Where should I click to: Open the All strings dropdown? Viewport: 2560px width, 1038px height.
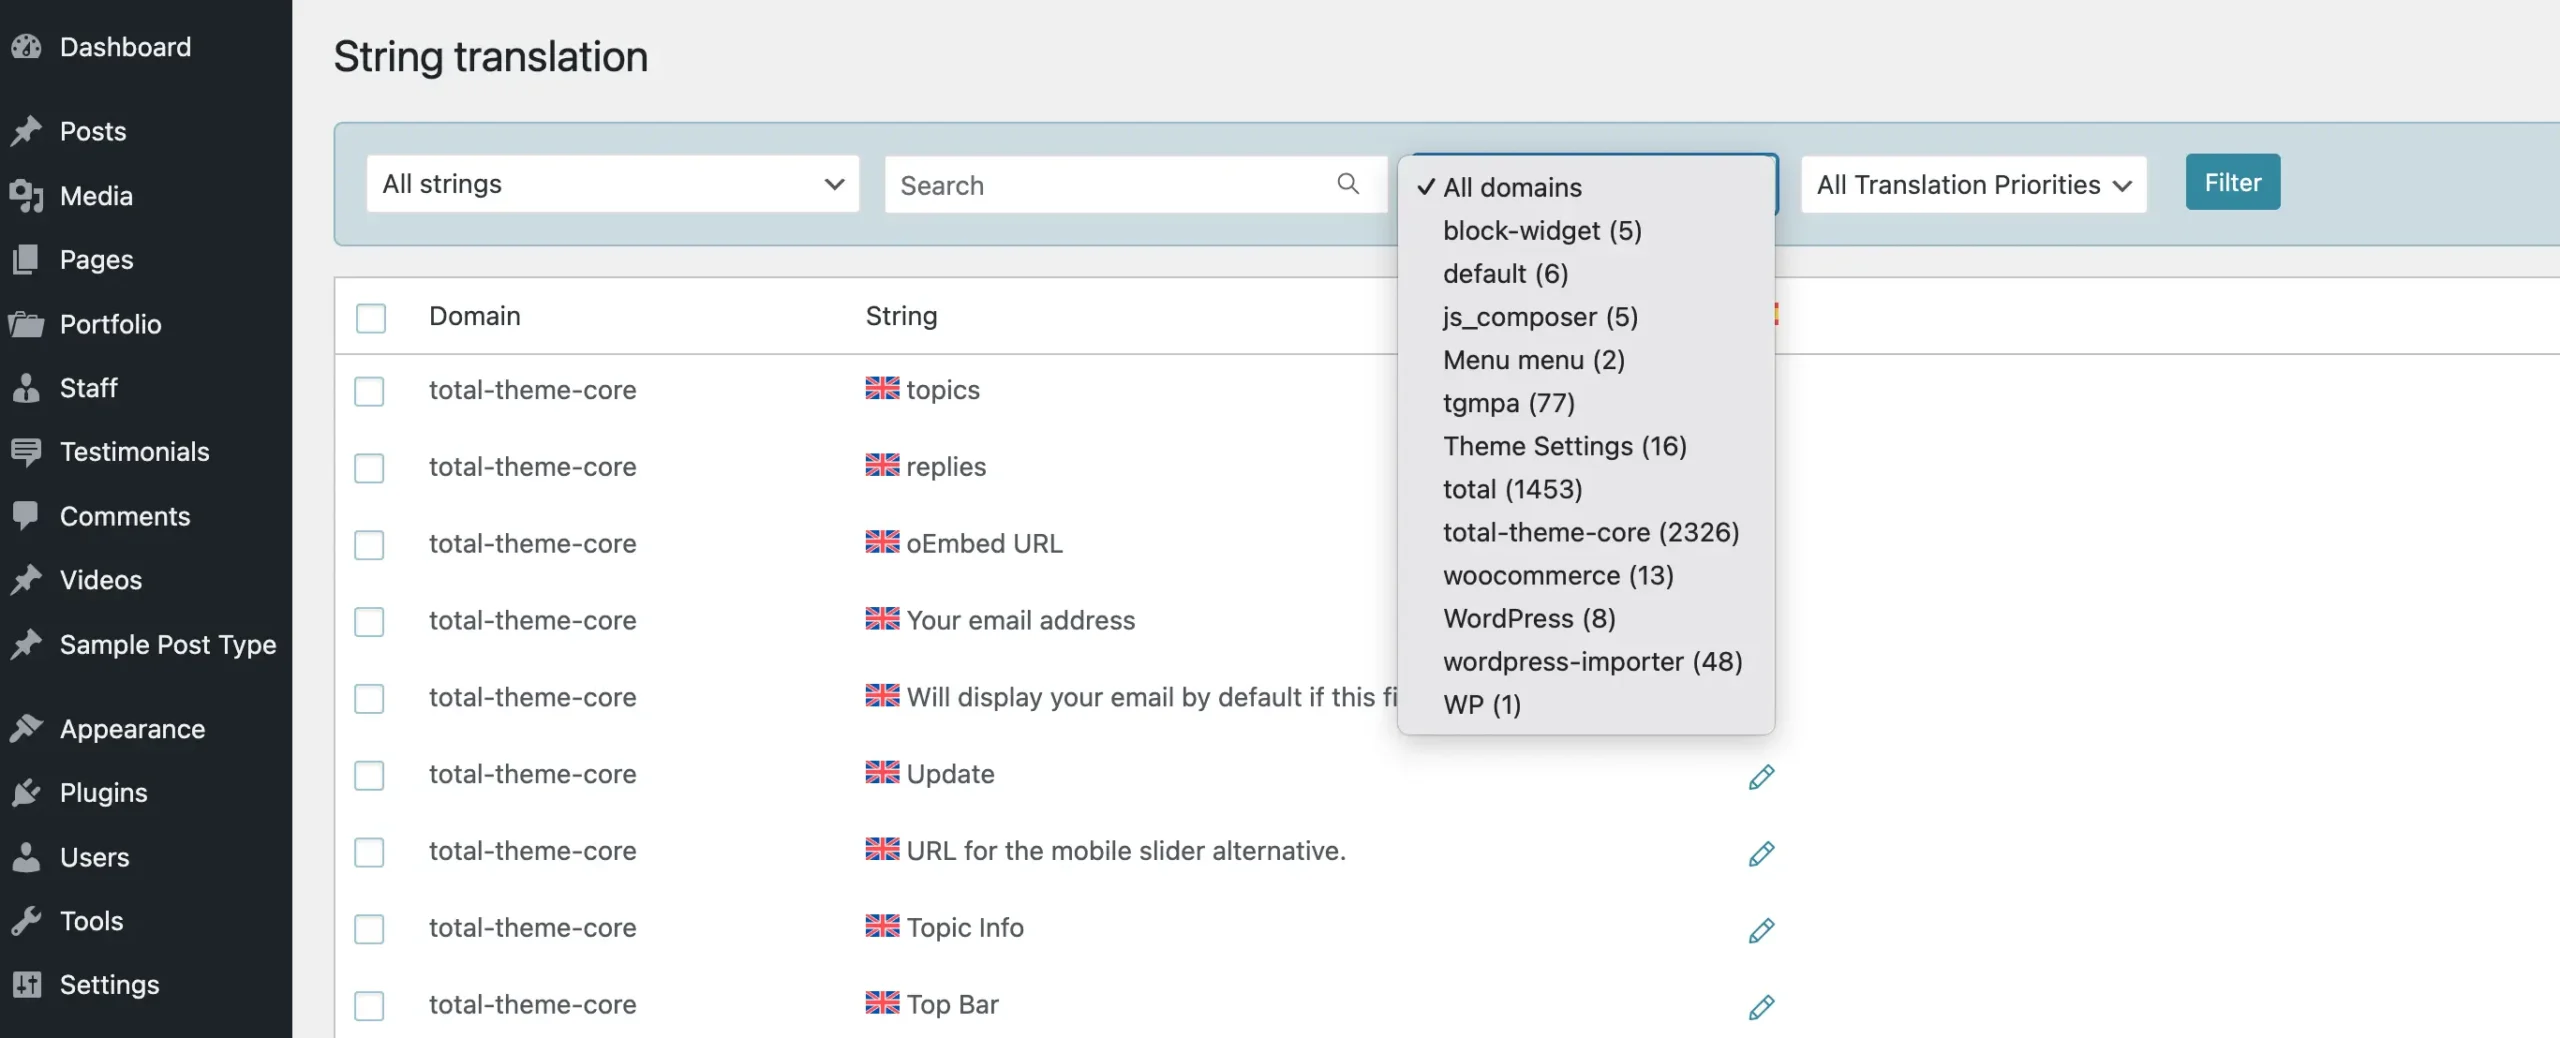click(x=613, y=184)
